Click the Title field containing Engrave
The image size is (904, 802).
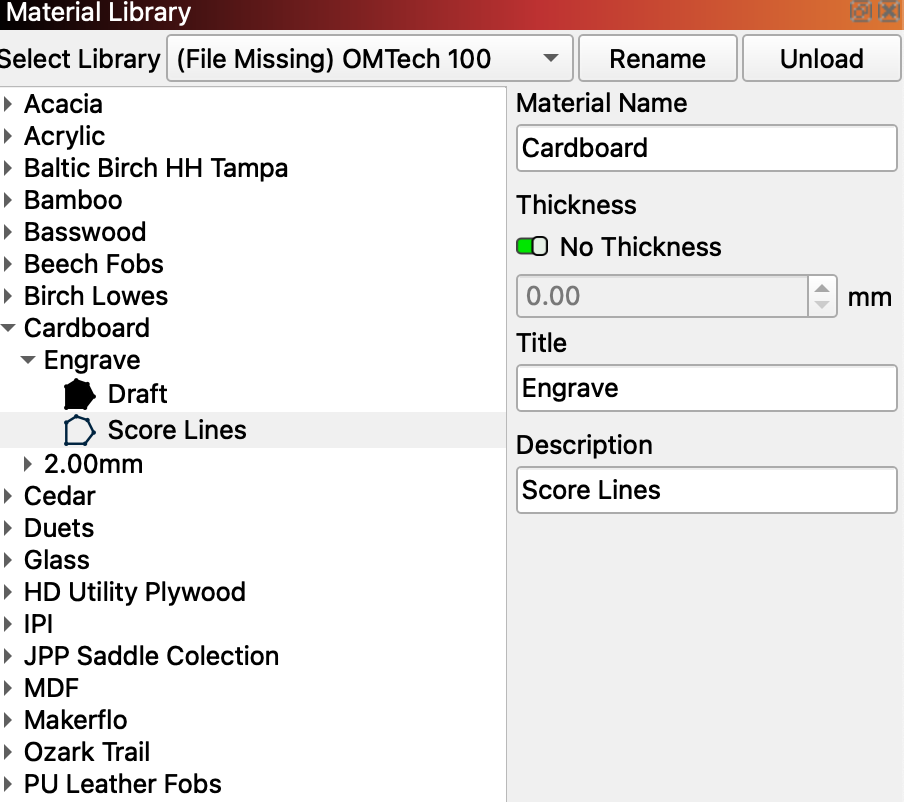[x=706, y=388]
